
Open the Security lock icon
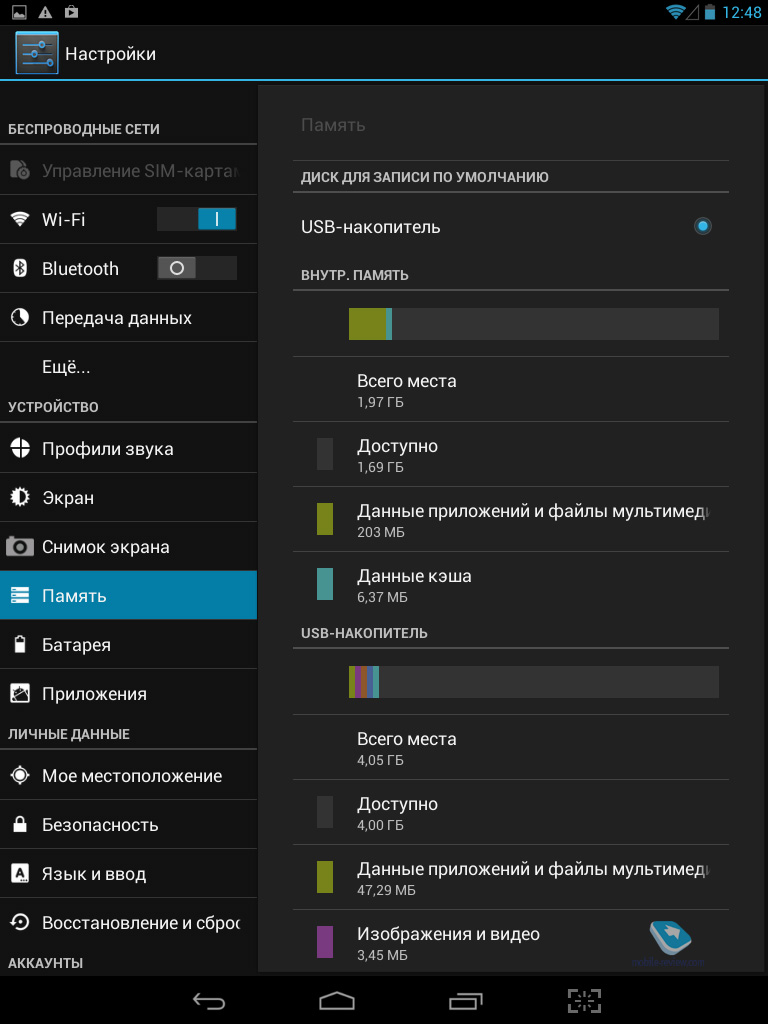pos(20,825)
